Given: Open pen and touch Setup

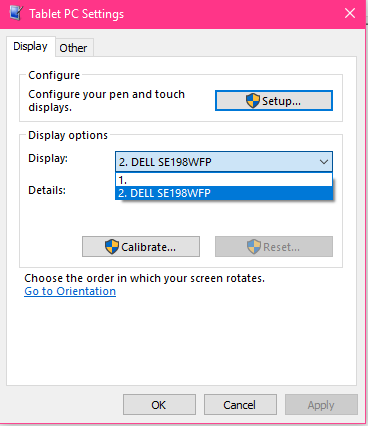Looking at the screenshot, I should click(274, 100).
